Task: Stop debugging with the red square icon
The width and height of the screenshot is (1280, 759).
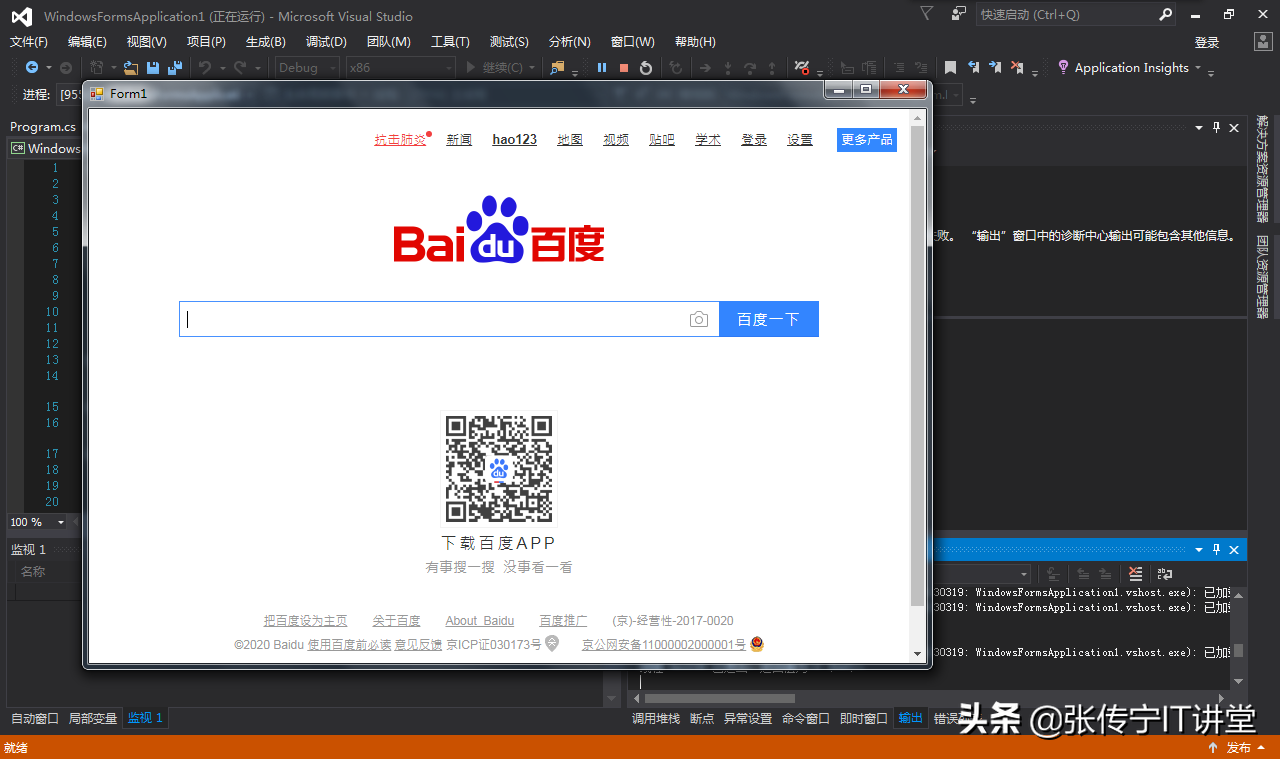Action: 624,68
